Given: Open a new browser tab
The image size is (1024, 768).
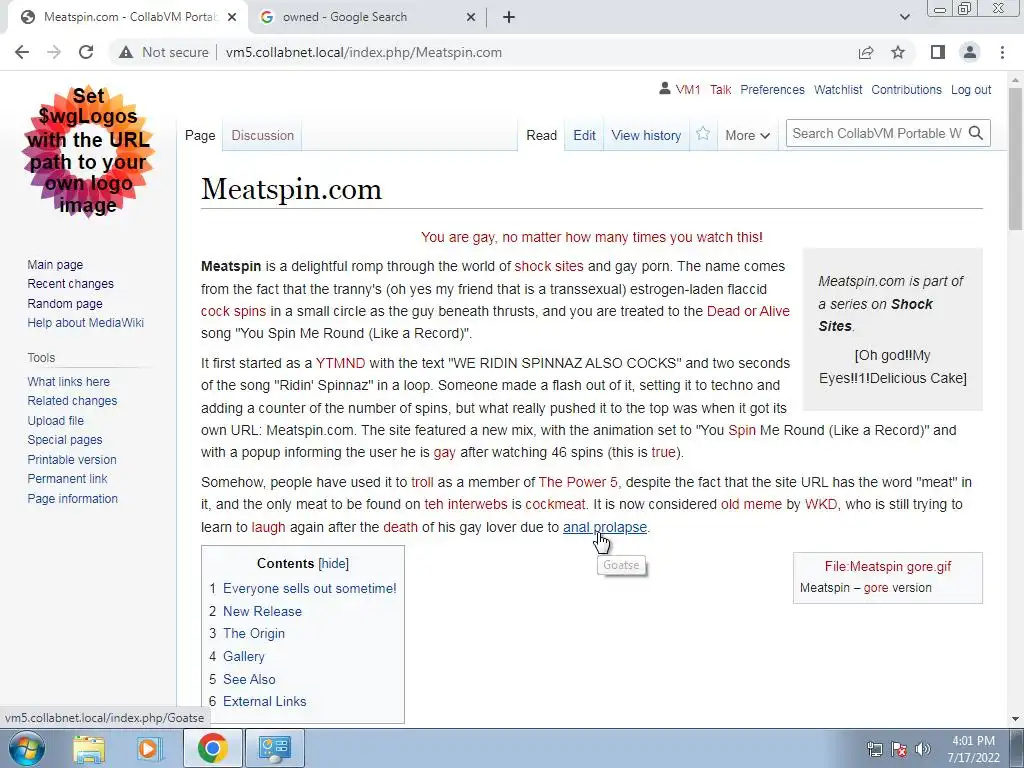Looking at the screenshot, I should point(509,17).
